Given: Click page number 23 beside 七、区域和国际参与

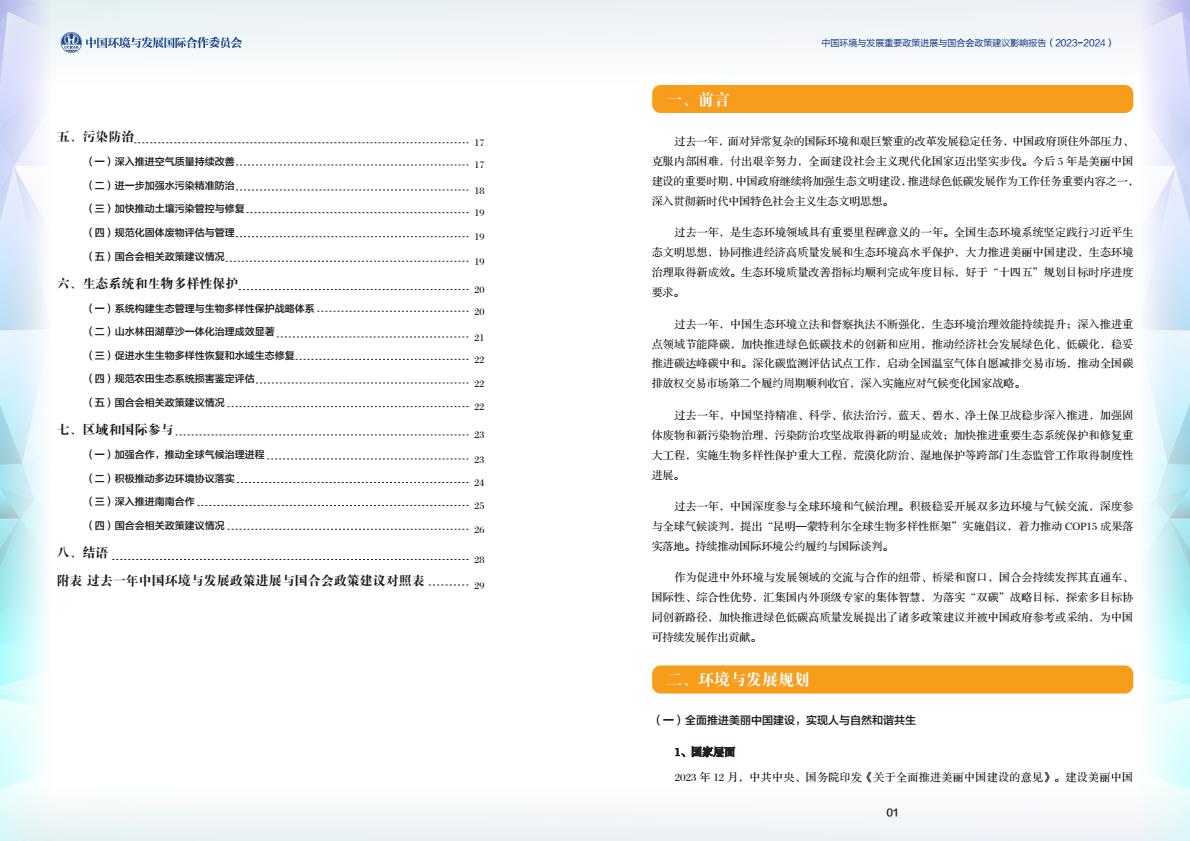Looking at the screenshot, I should [479, 434].
